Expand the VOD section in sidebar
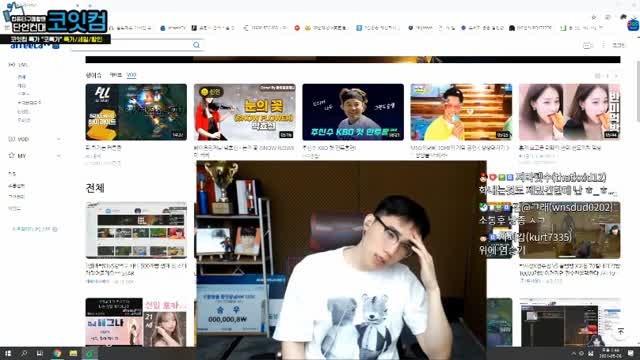Screen dimensions: 640x360 pos(58,139)
